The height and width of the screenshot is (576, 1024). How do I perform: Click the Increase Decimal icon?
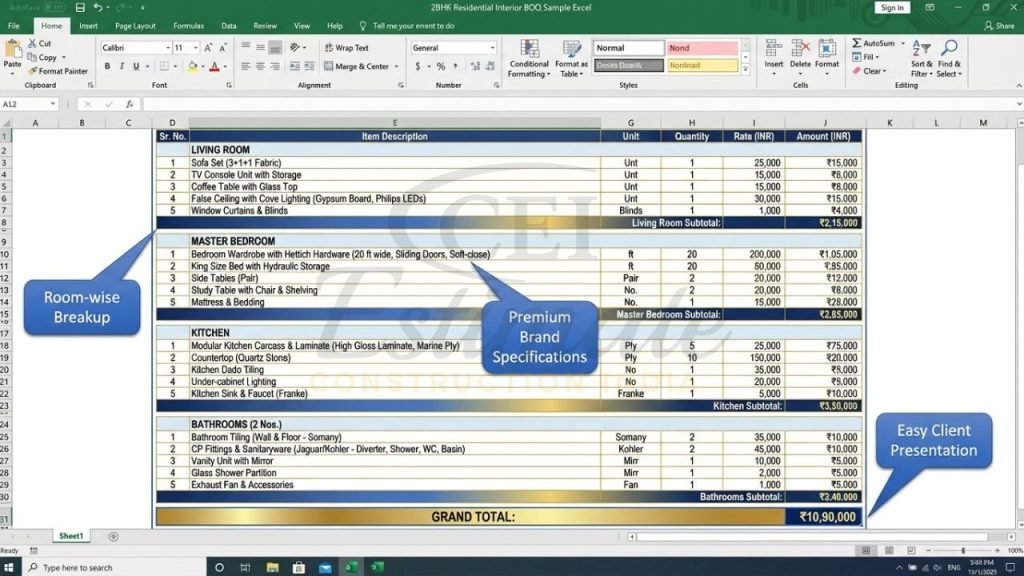coord(475,67)
